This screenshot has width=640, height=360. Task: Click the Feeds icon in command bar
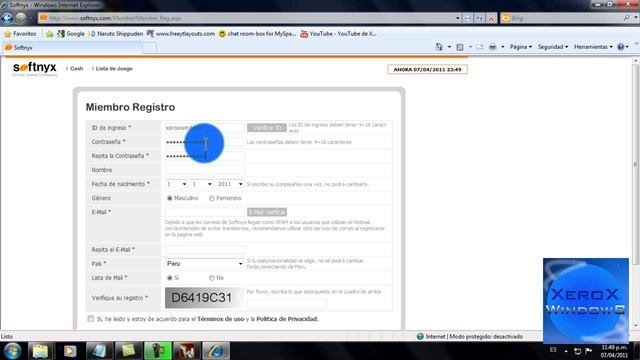pyautogui.click(x=460, y=47)
